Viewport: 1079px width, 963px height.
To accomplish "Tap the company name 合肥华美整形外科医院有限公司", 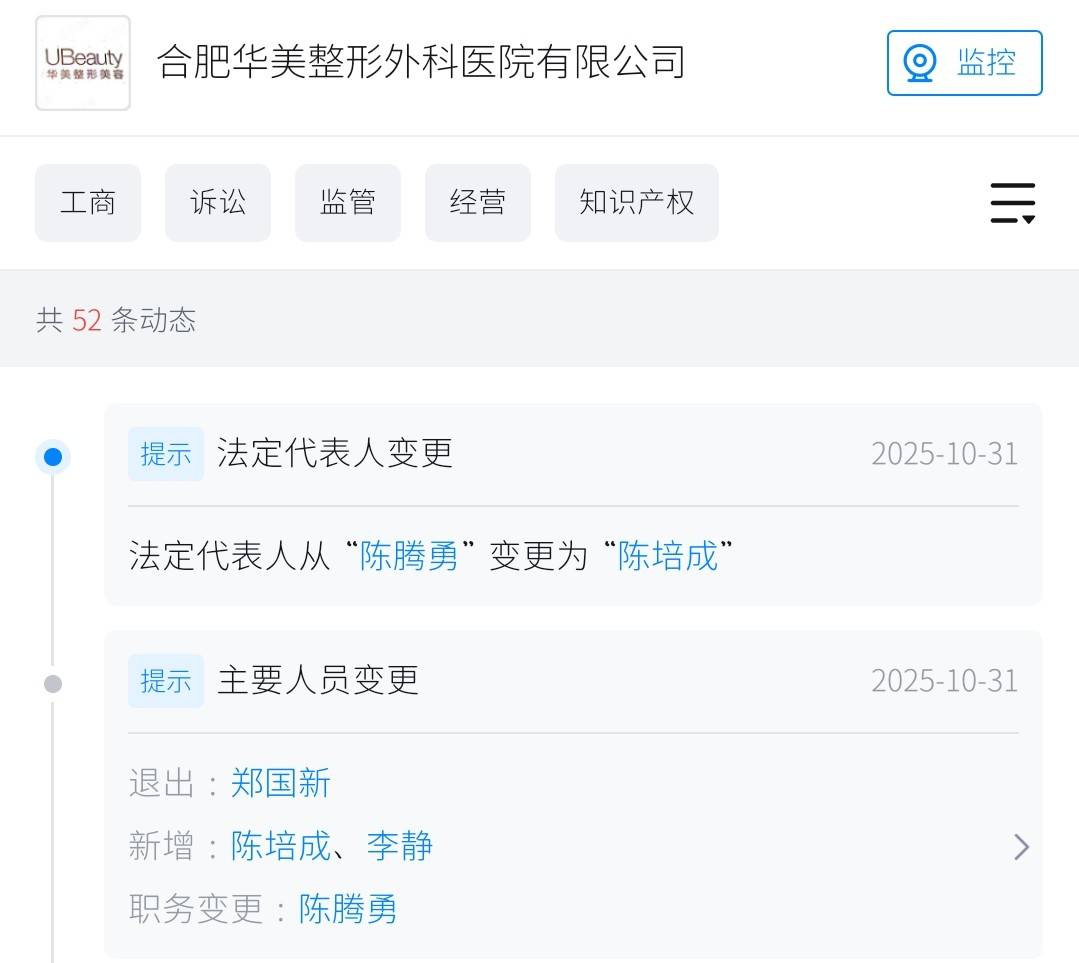I will [421, 62].
